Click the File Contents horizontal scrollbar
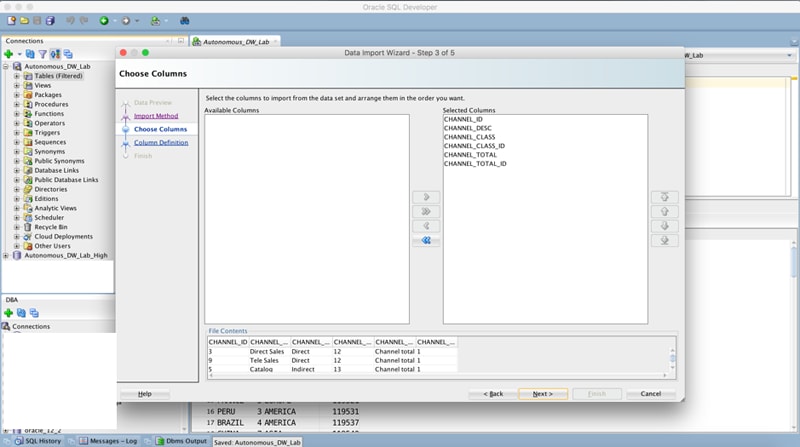Viewport: 800px width, 447px height. [439, 376]
